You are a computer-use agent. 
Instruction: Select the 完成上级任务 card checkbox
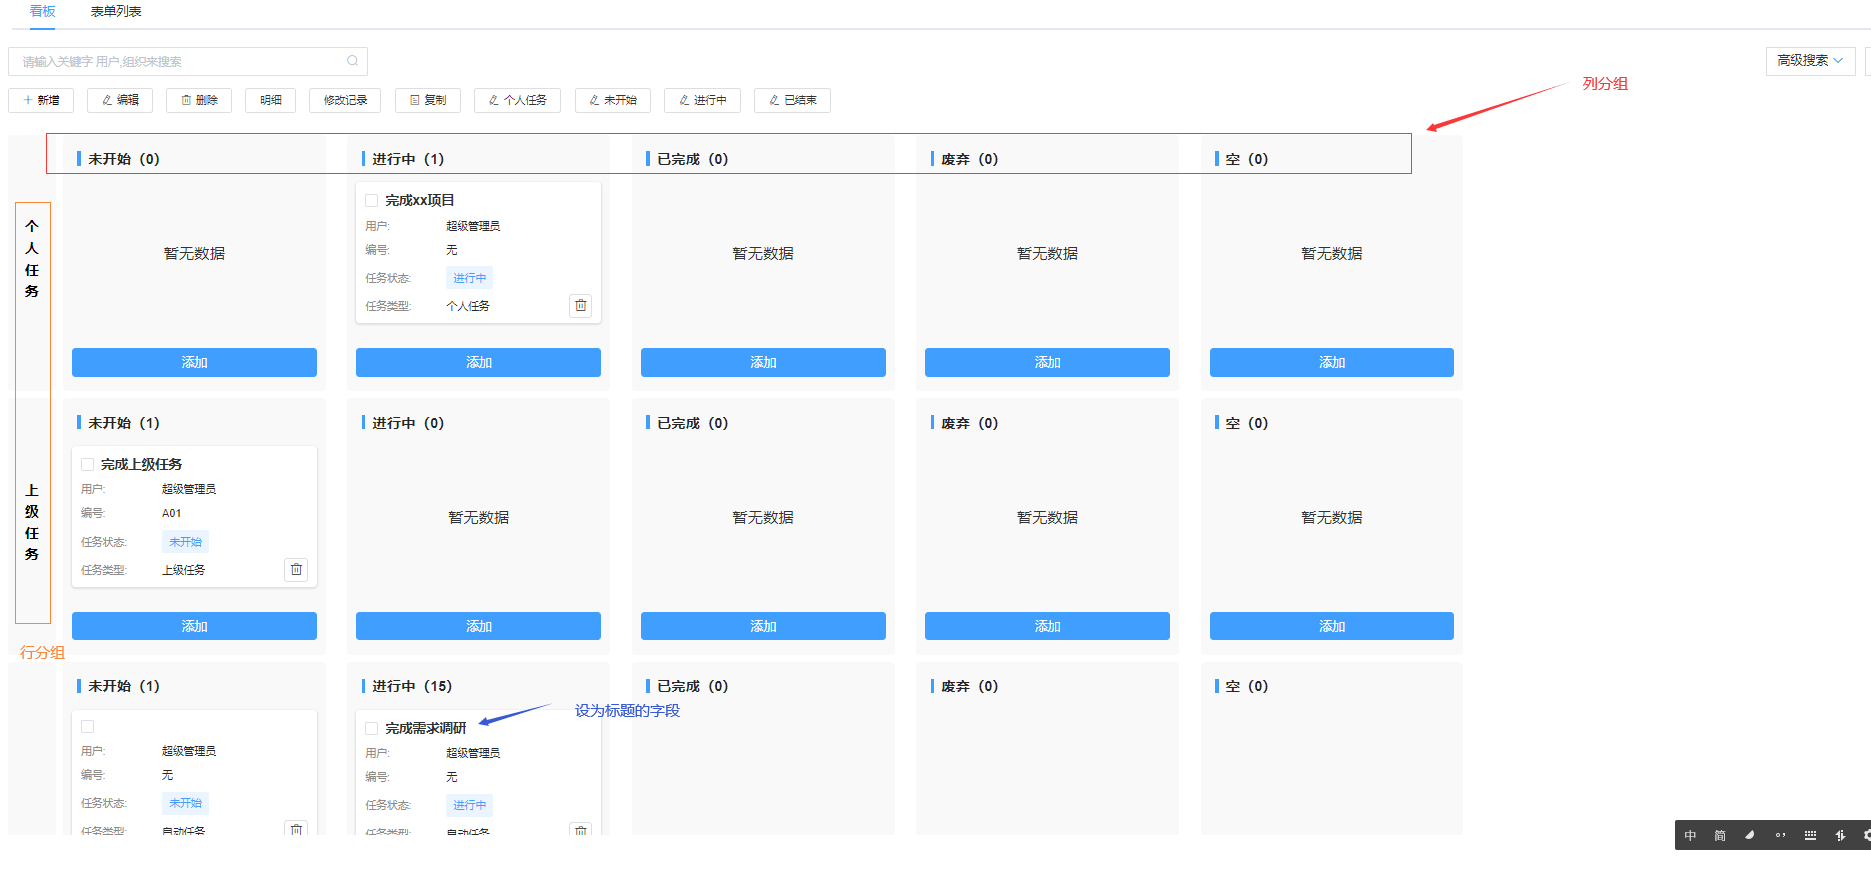tap(88, 464)
